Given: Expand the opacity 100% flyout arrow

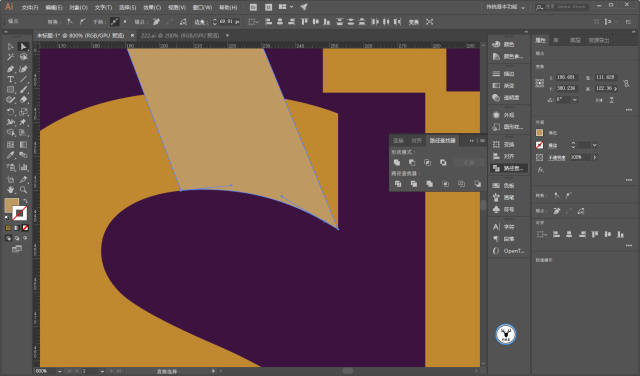Looking at the screenshot, I should 595,157.
